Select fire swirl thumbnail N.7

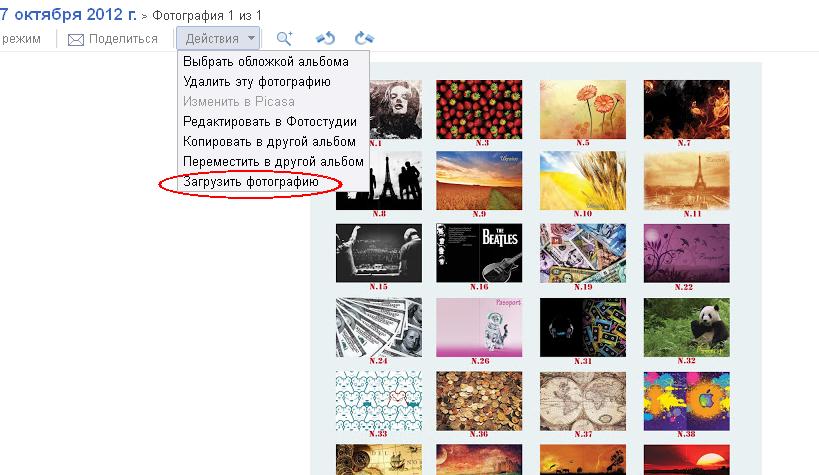point(686,109)
